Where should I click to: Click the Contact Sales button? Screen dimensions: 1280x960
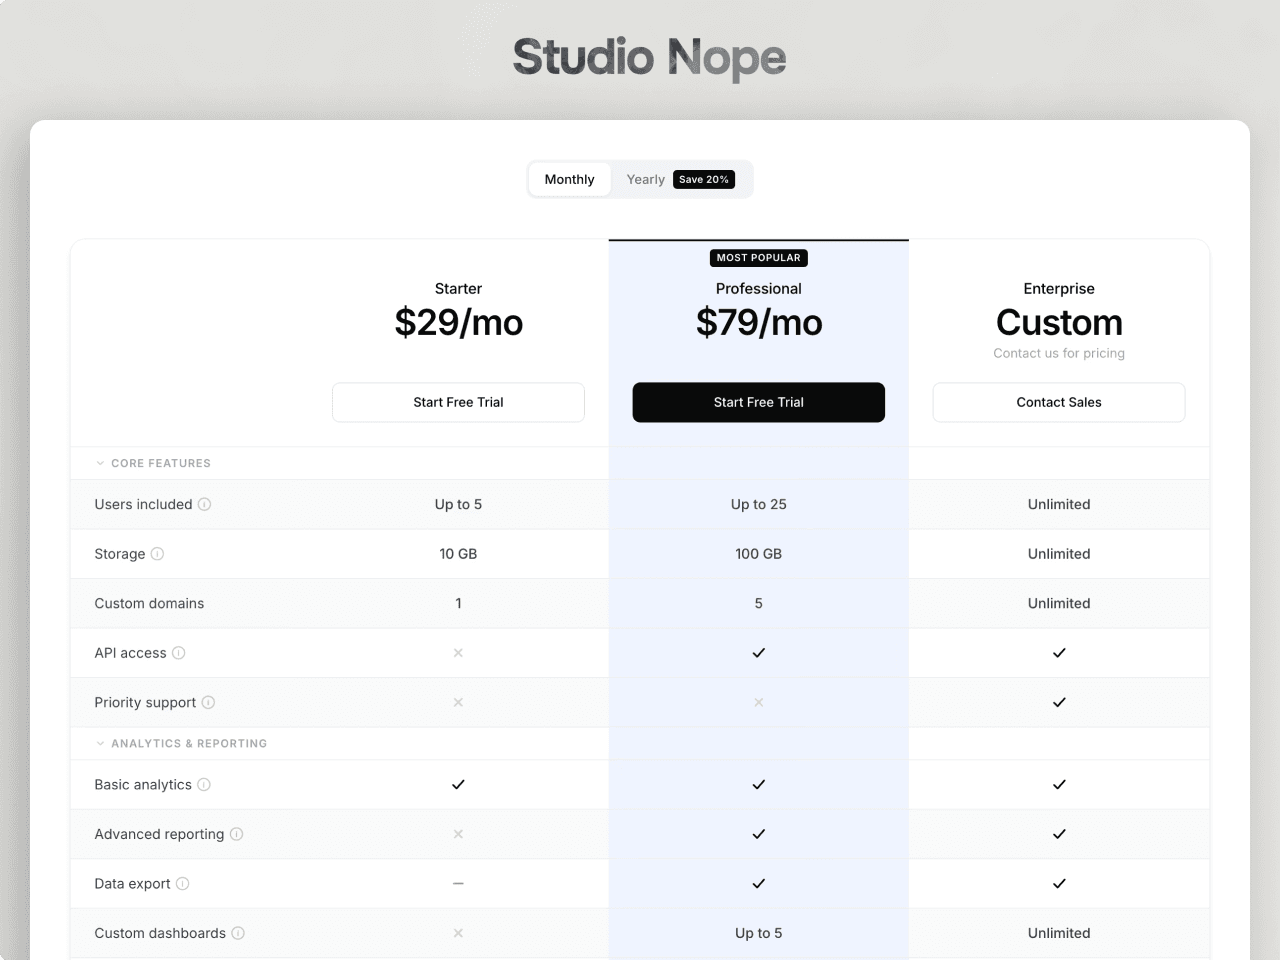[1059, 402]
